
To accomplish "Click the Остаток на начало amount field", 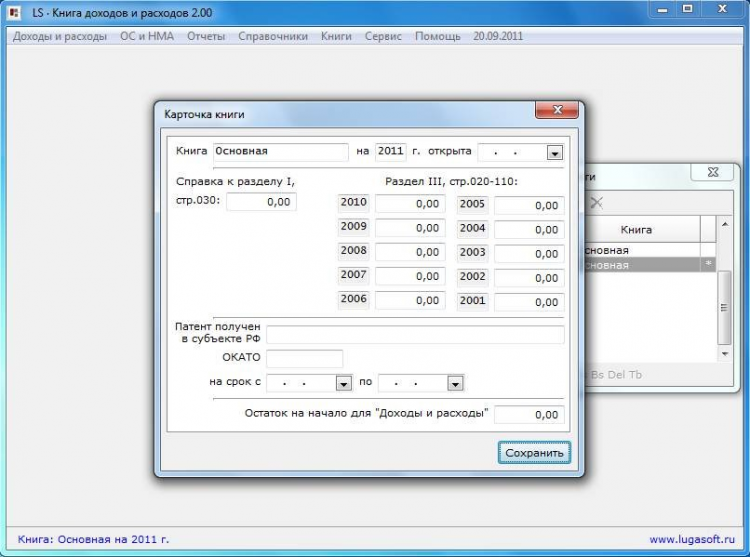I will click(x=529, y=415).
